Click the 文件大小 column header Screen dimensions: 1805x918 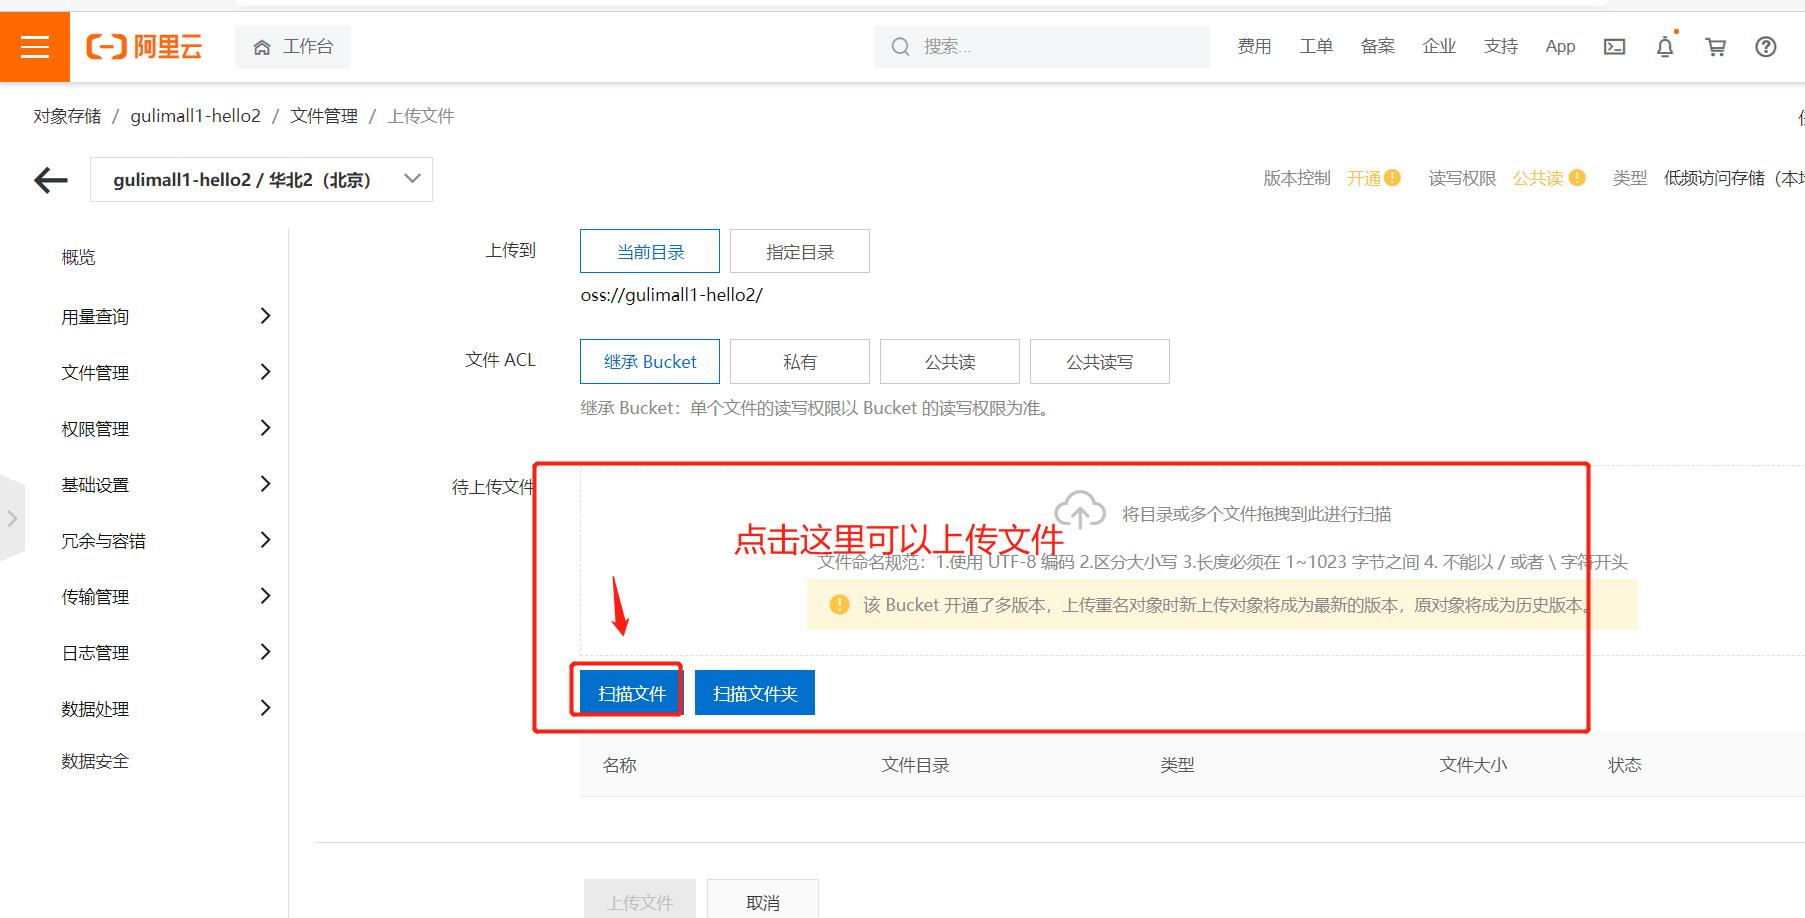point(1474,765)
